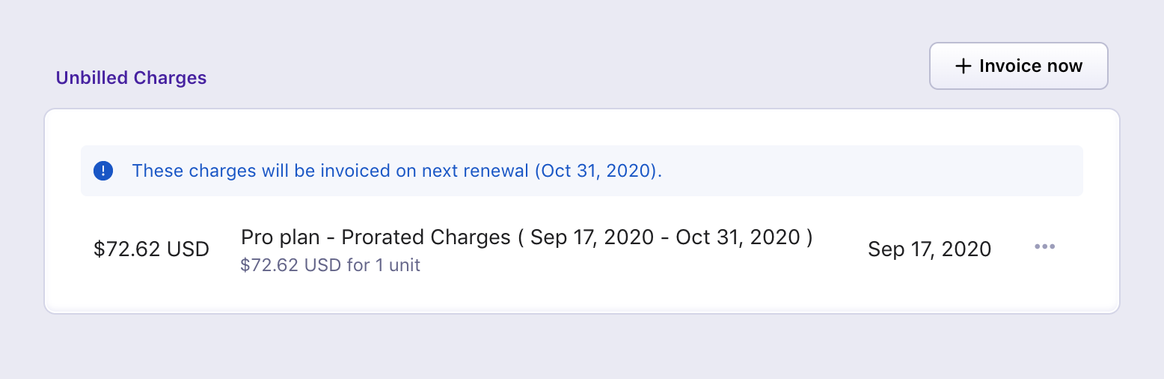Click the (Oct 31, 2020) renewal date in banner
Screen dimensions: 1164x379
point(597,171)
